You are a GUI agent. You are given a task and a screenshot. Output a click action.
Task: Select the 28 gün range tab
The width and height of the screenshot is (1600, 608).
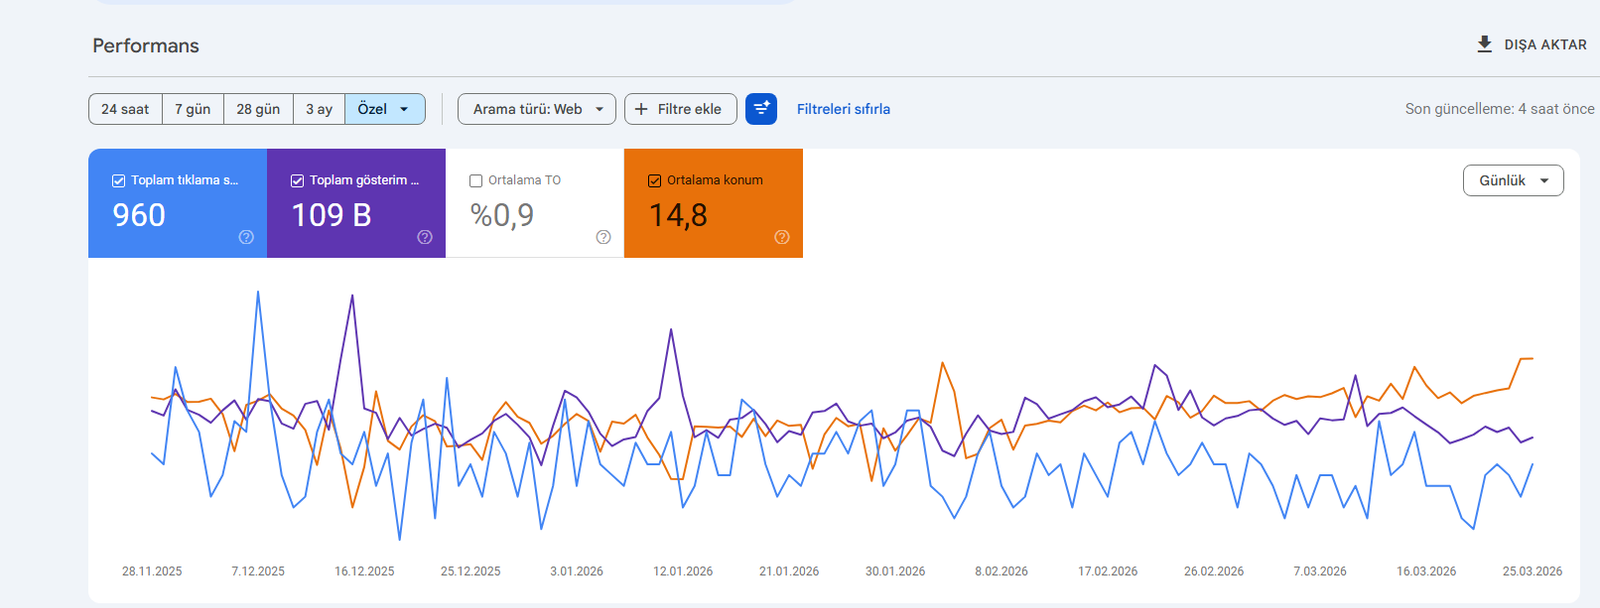pyautogui.click(x=258, y=109)
